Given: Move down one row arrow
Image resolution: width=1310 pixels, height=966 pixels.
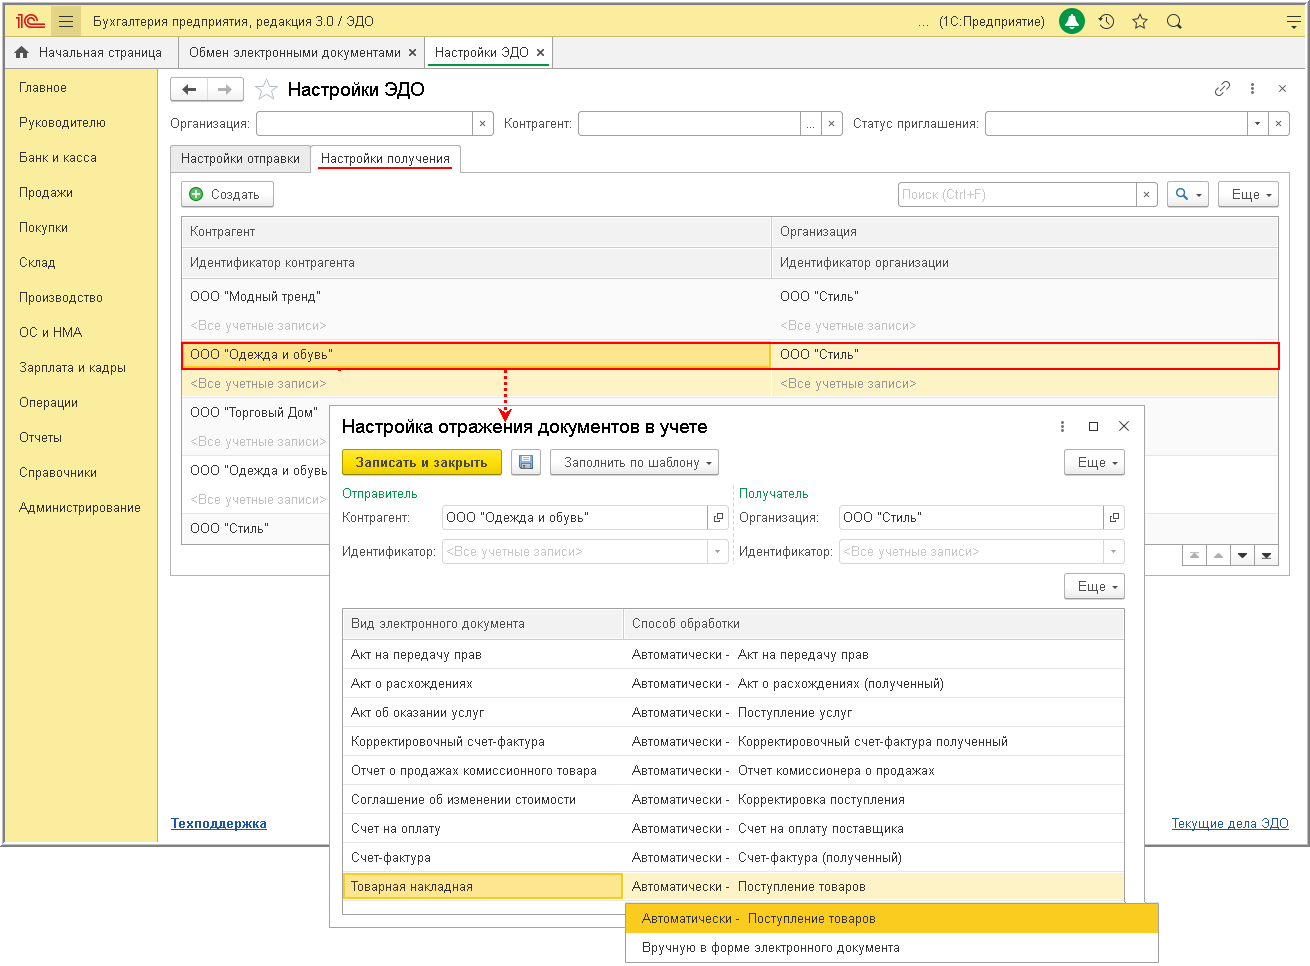Looking at the screenshot, I should (1242, 555).
